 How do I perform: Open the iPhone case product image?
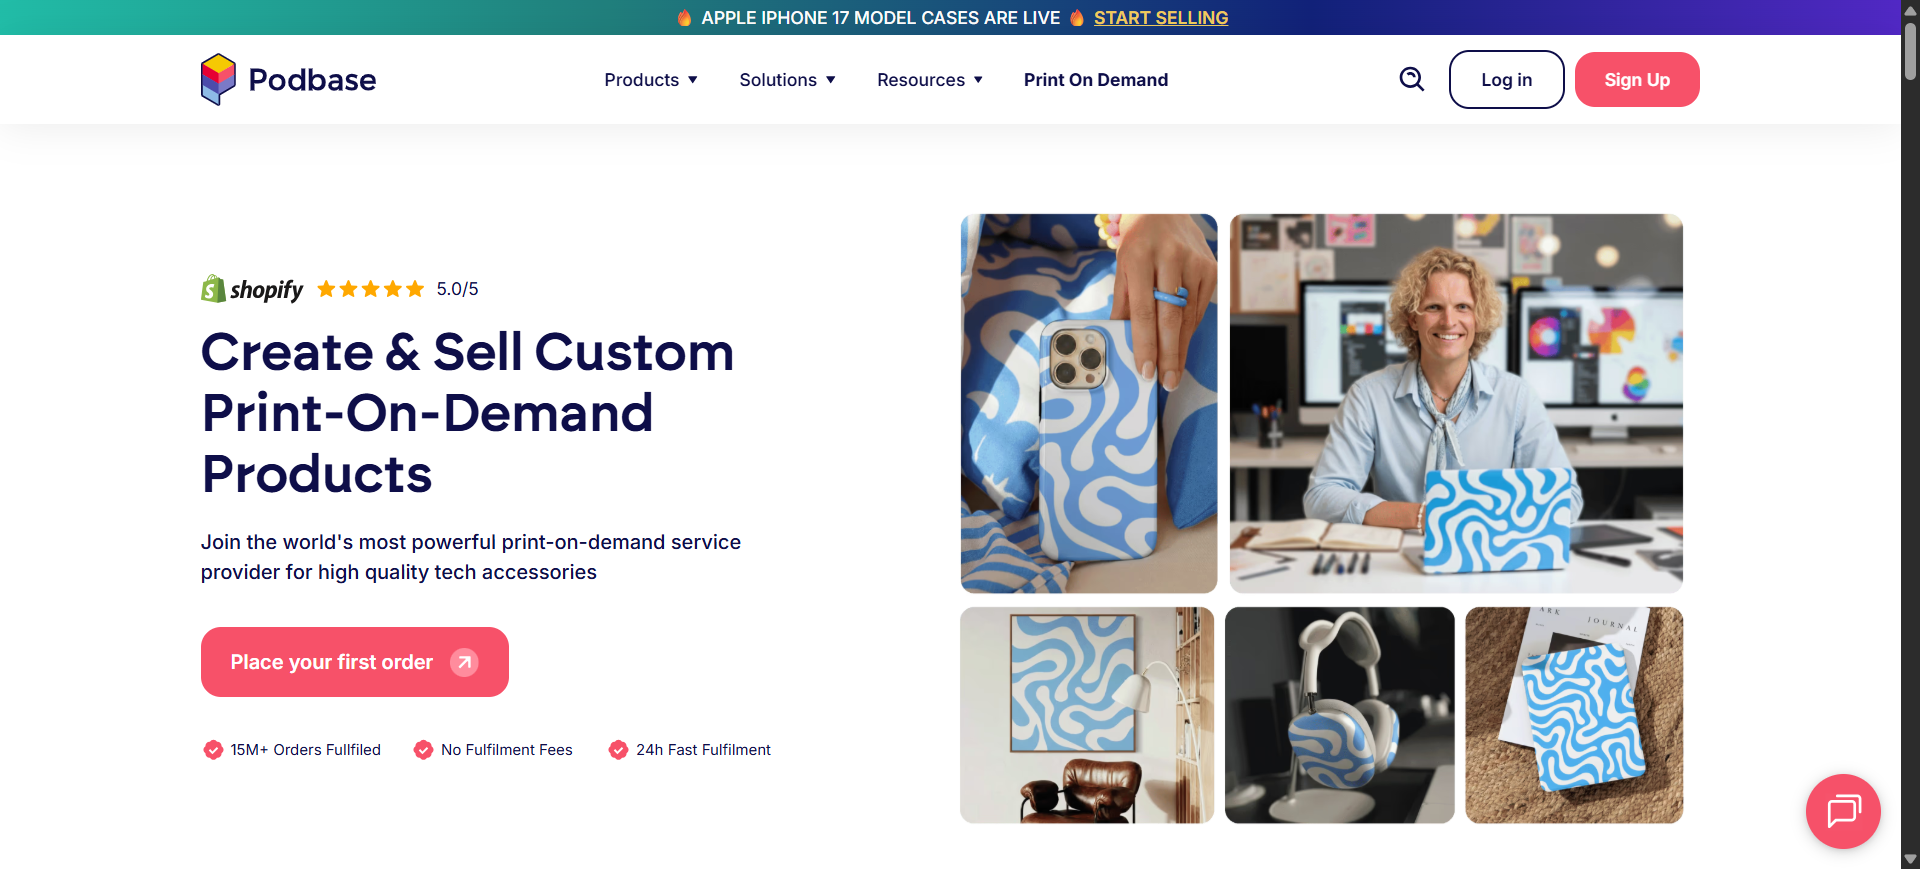pos(1089,403)
